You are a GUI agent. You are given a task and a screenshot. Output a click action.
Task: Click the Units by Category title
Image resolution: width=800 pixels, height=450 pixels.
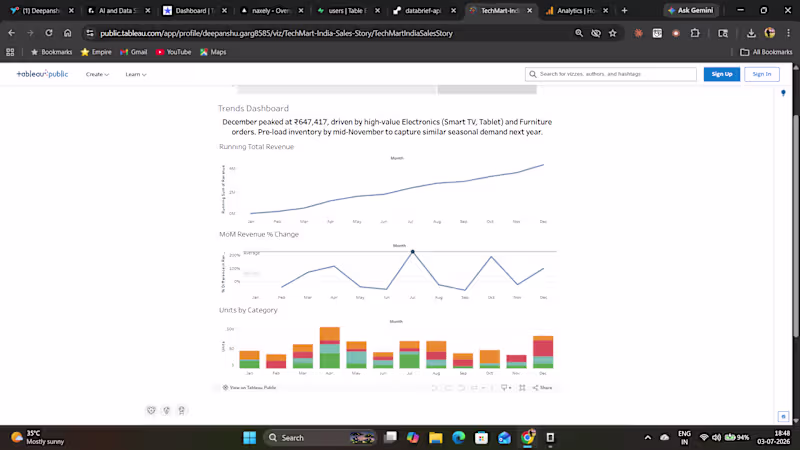[x=248, y=310]
